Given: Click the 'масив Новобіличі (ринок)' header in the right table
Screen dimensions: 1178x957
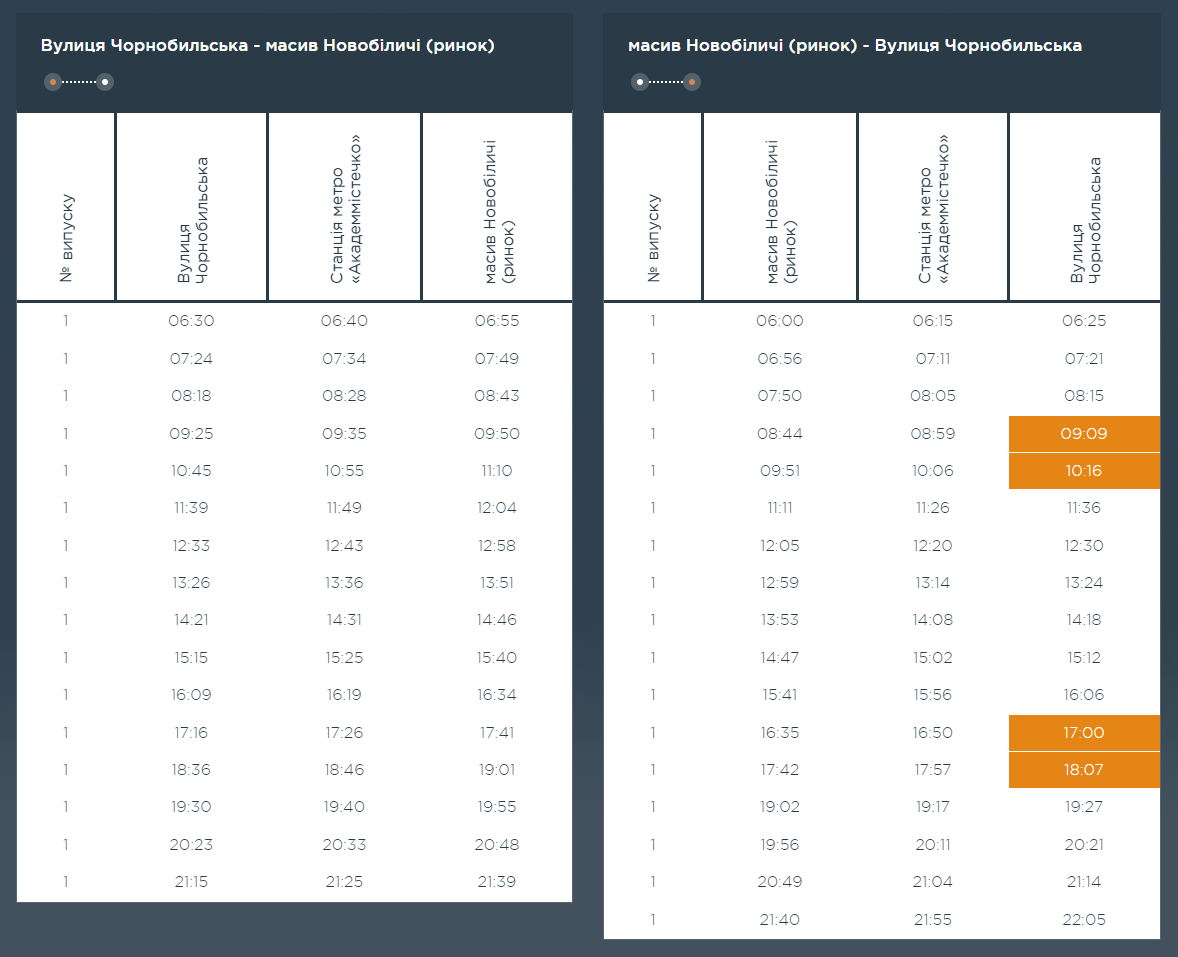Looking at the screenshot, I should pyautogui.click(x=779, y=212).
